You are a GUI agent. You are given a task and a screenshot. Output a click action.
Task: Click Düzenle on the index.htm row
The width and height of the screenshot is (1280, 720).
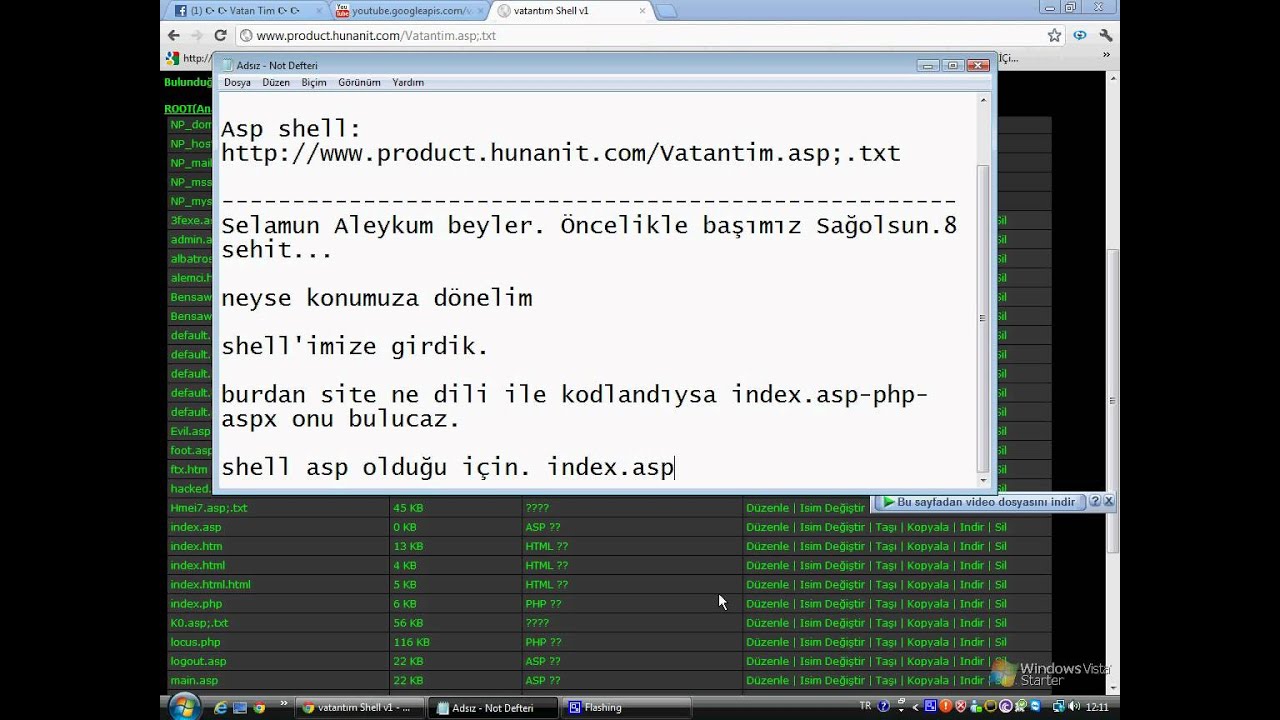pos(767,546)
